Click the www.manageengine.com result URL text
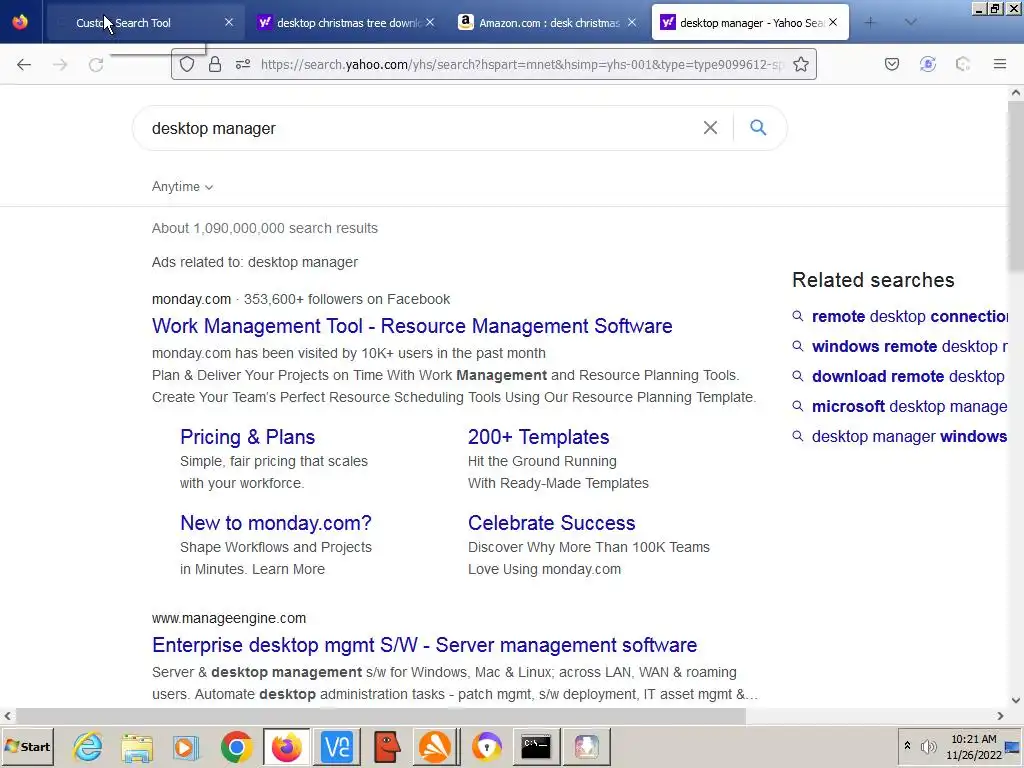The height and width of the screenshot is (768, 1024). pos(229,618)
